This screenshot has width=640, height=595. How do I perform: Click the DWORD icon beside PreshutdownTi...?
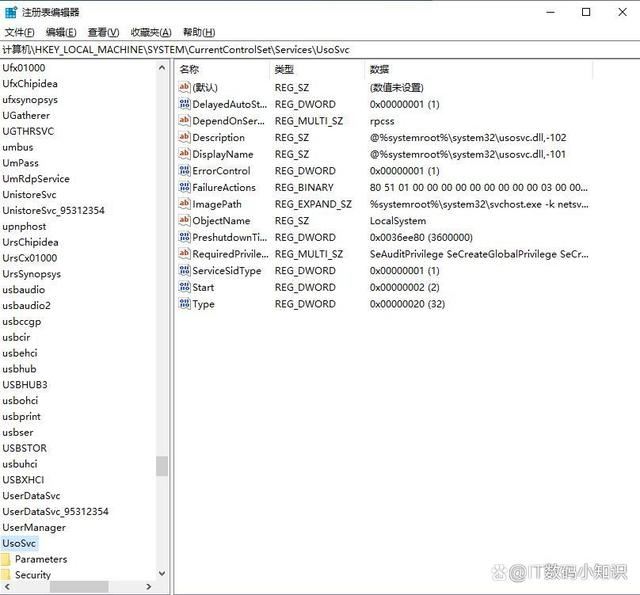184,237
